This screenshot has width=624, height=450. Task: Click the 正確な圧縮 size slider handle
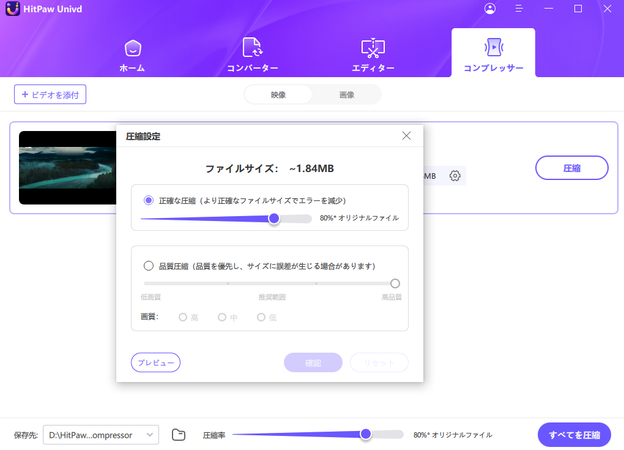click(x=273, y=218)
